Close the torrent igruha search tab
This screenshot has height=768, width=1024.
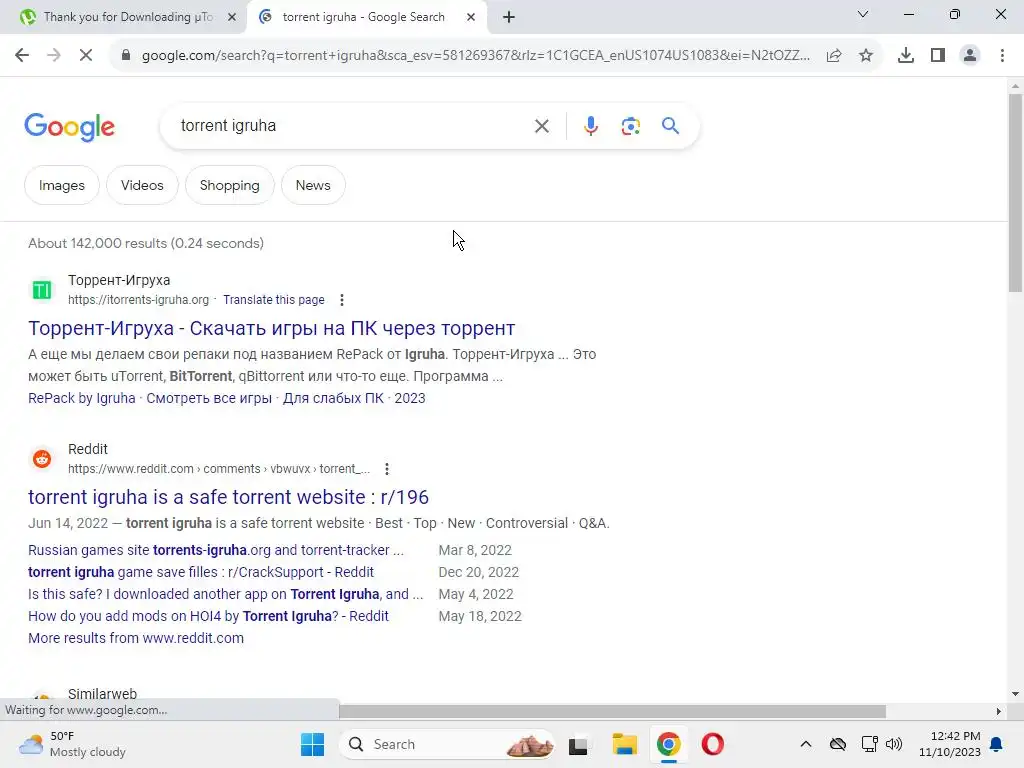click(471, 18)
